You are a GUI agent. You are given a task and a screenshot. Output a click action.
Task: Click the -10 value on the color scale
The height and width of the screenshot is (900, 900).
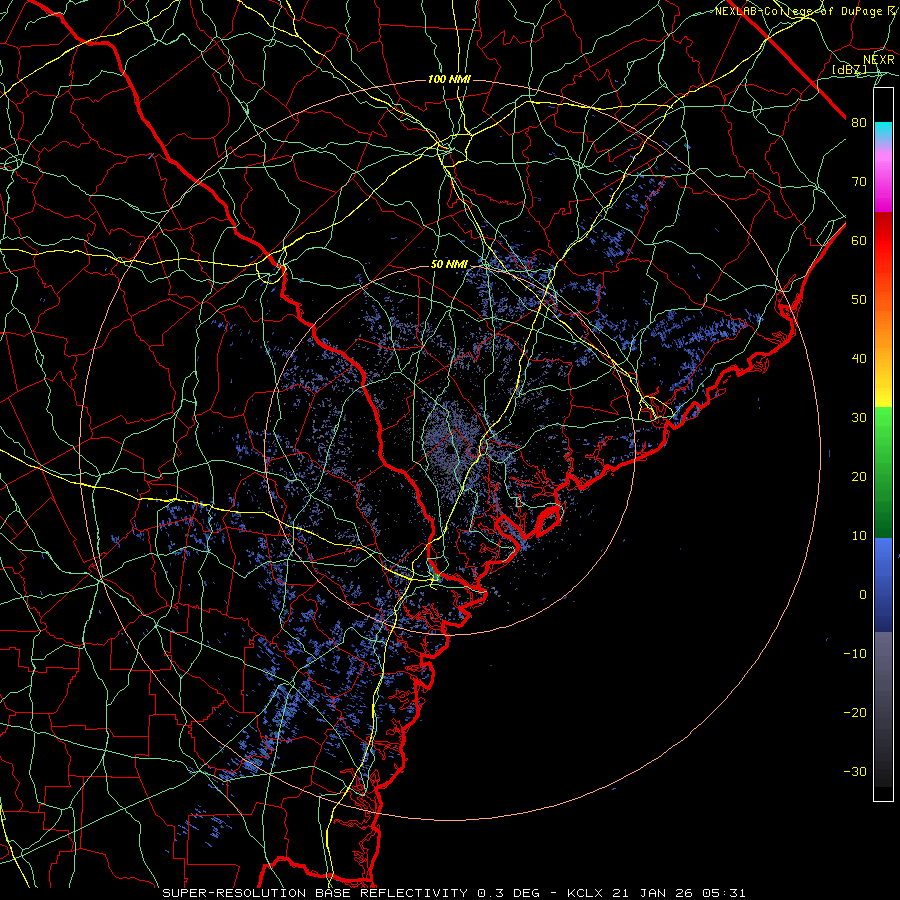point(855,654)
